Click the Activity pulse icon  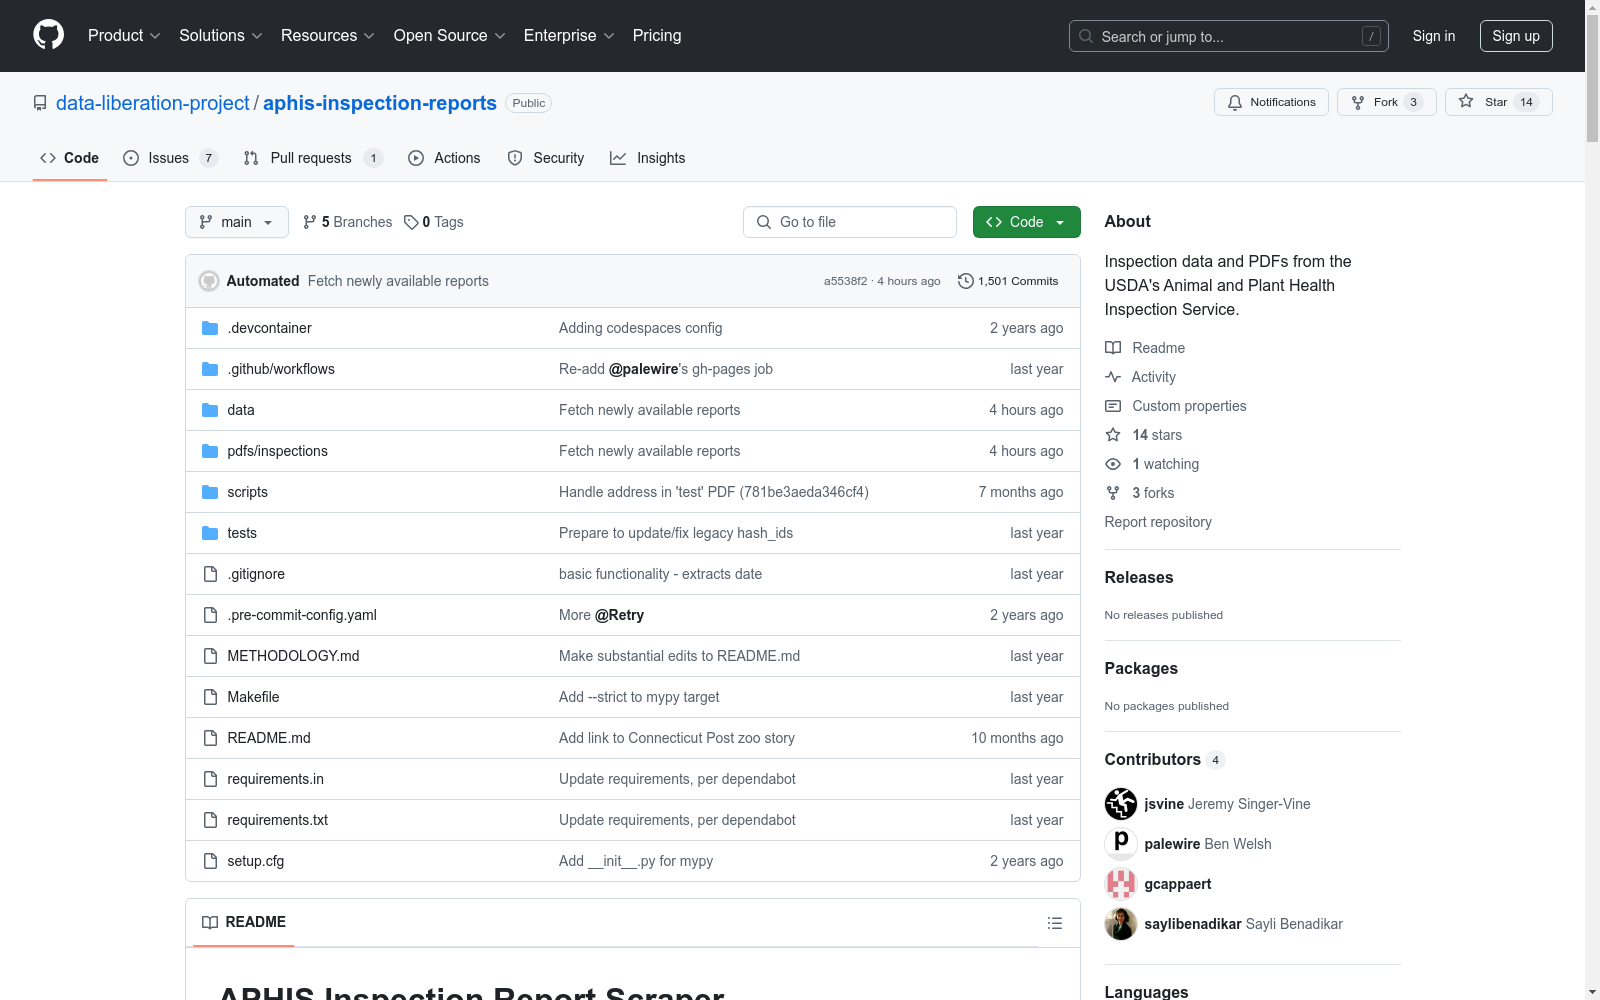point(1113,377)
